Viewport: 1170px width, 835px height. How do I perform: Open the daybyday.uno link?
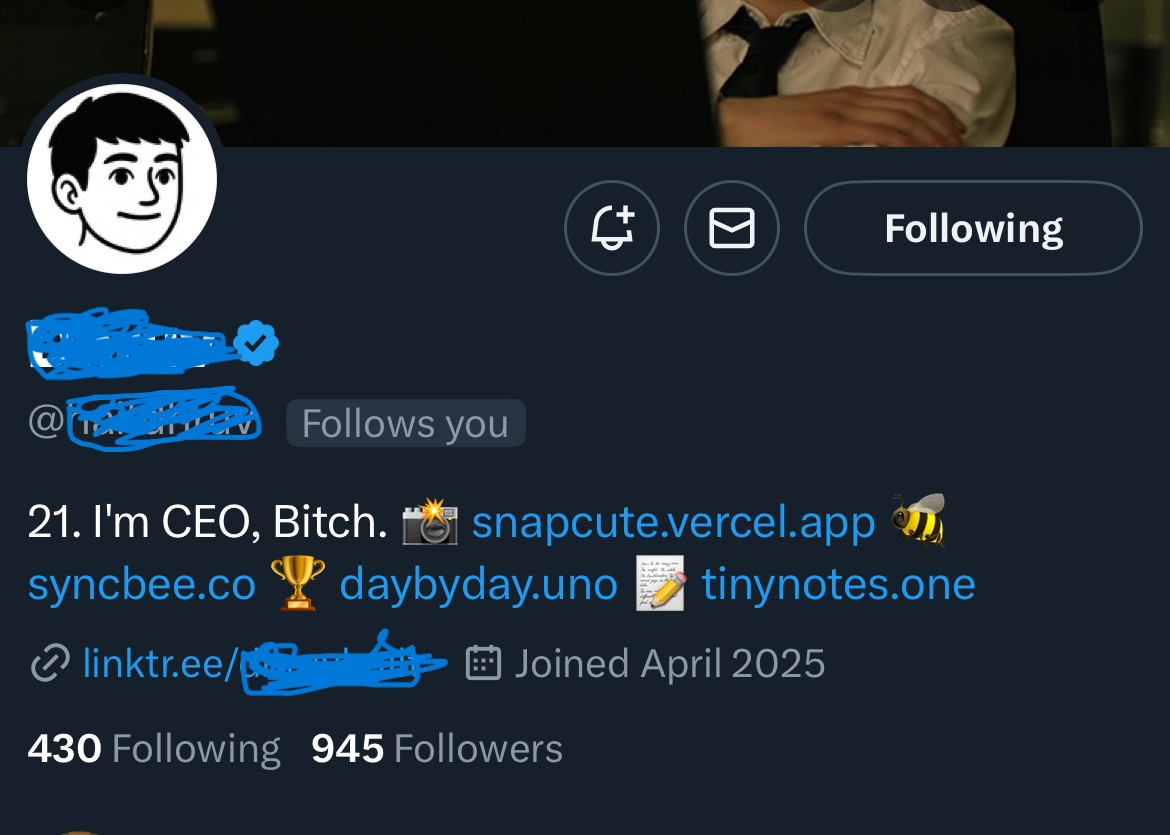click(x=478, y=584)
